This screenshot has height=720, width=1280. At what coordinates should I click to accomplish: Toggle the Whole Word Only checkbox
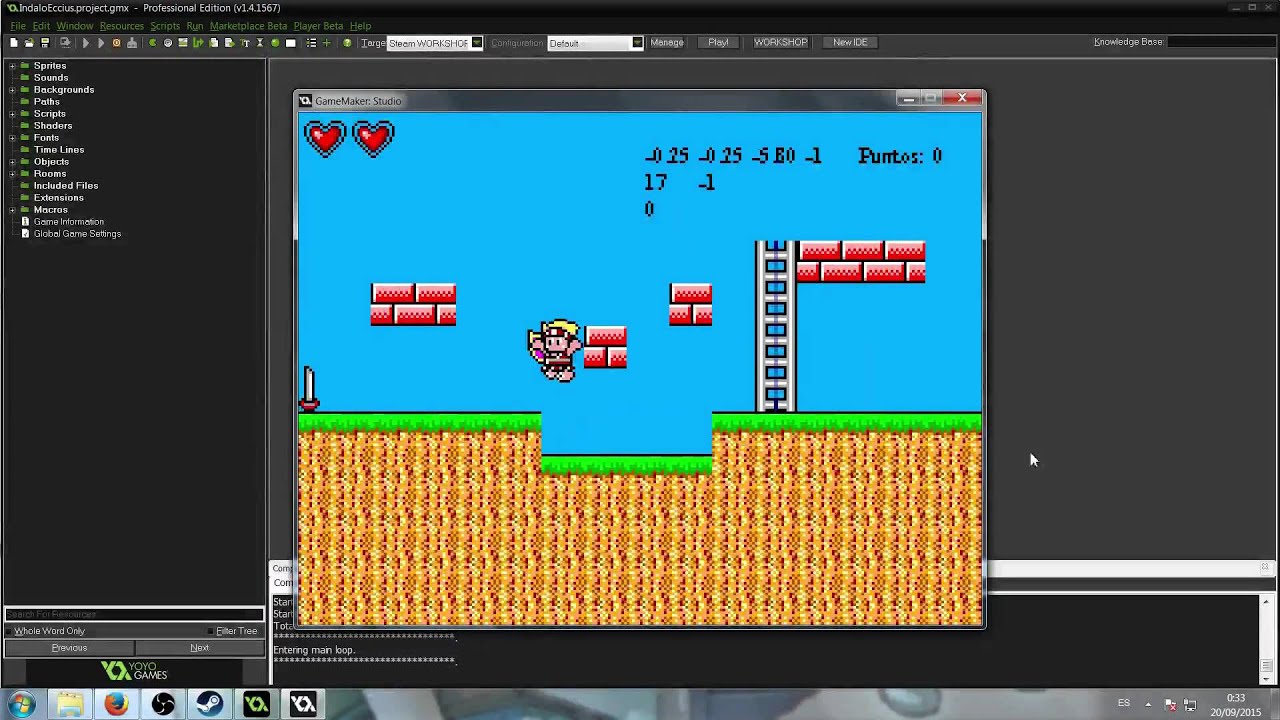coord(9,631)
